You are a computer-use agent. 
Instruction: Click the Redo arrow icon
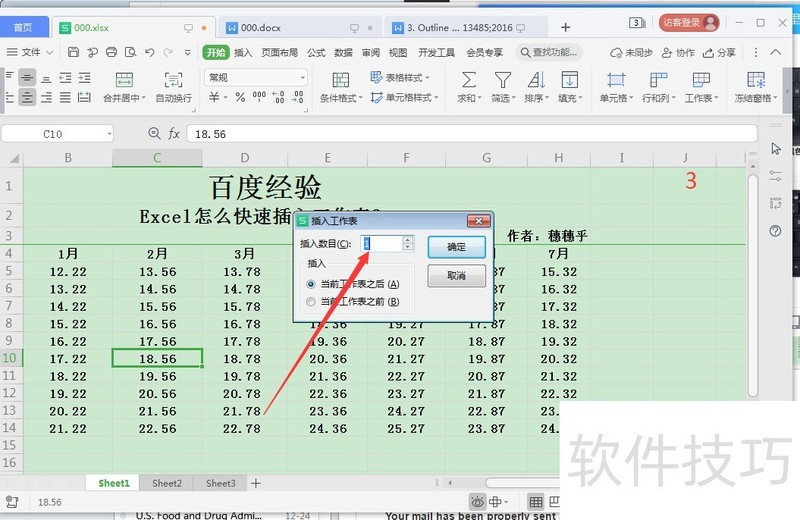coord(168,52)
